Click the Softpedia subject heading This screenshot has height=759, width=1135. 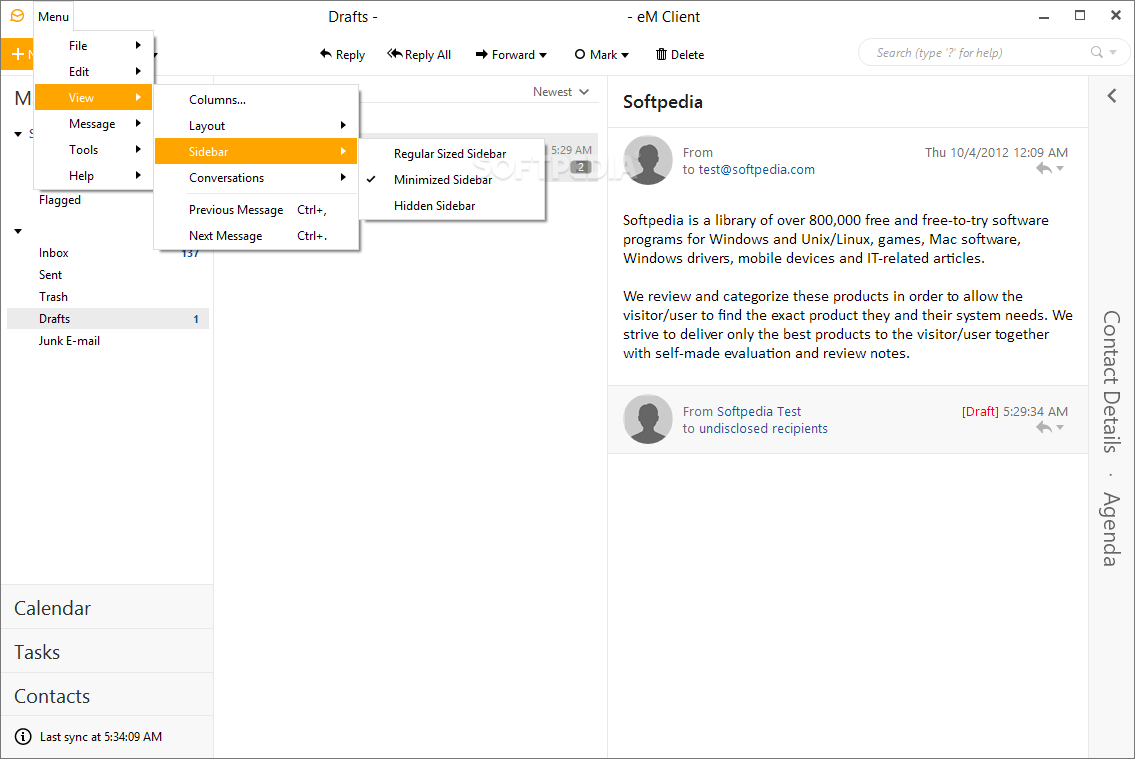[662, 102]
